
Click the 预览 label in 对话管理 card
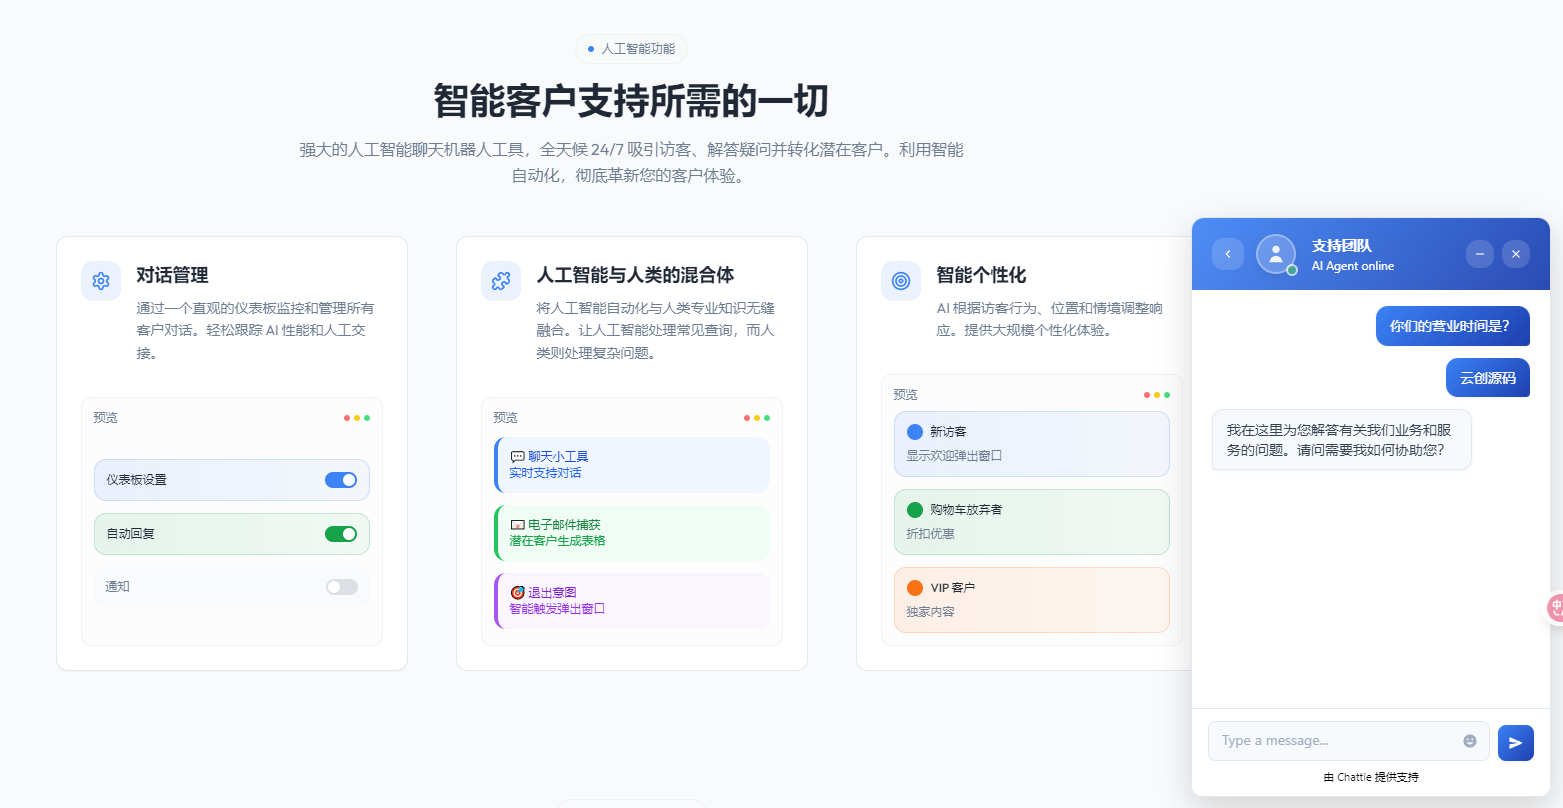coord(105,418)
